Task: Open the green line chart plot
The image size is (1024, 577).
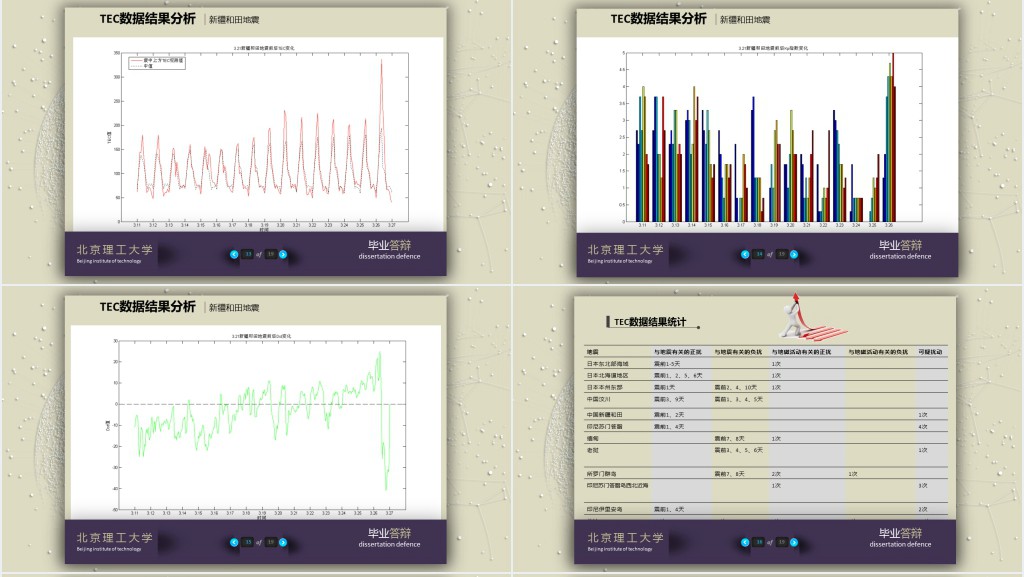Action: coord(258,421)
